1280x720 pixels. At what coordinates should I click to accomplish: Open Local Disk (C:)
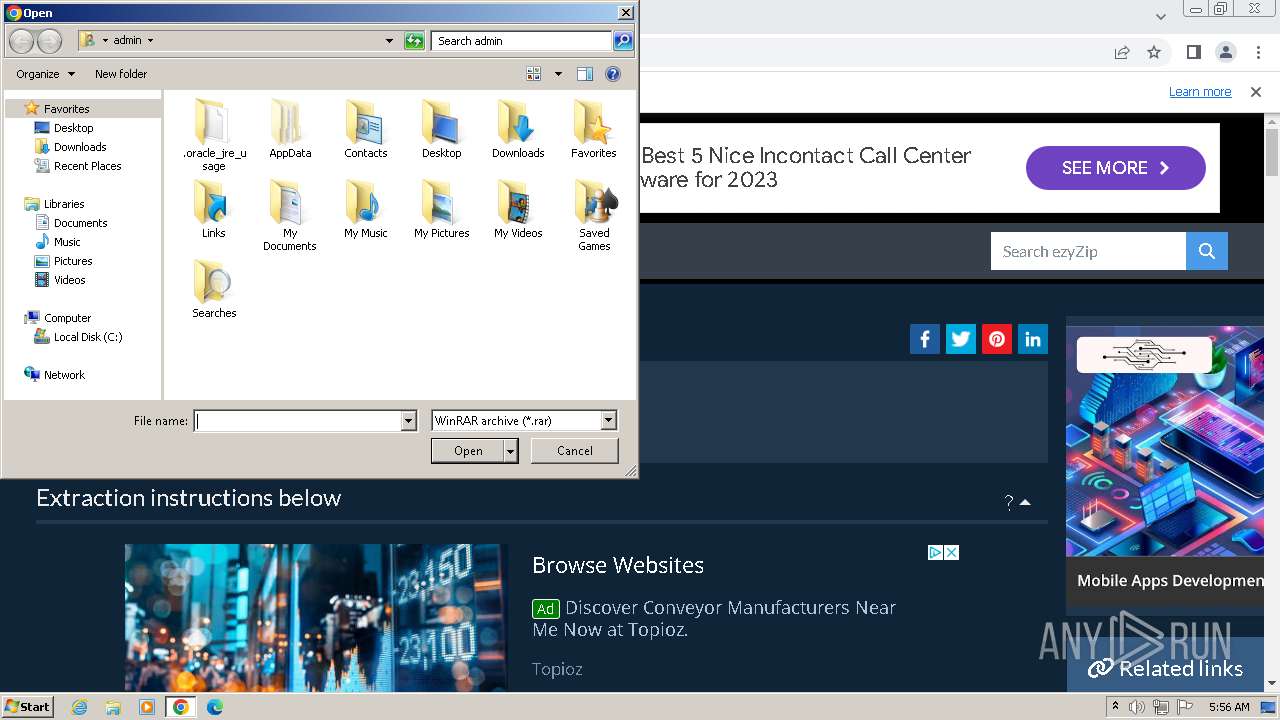click(88, 337)
